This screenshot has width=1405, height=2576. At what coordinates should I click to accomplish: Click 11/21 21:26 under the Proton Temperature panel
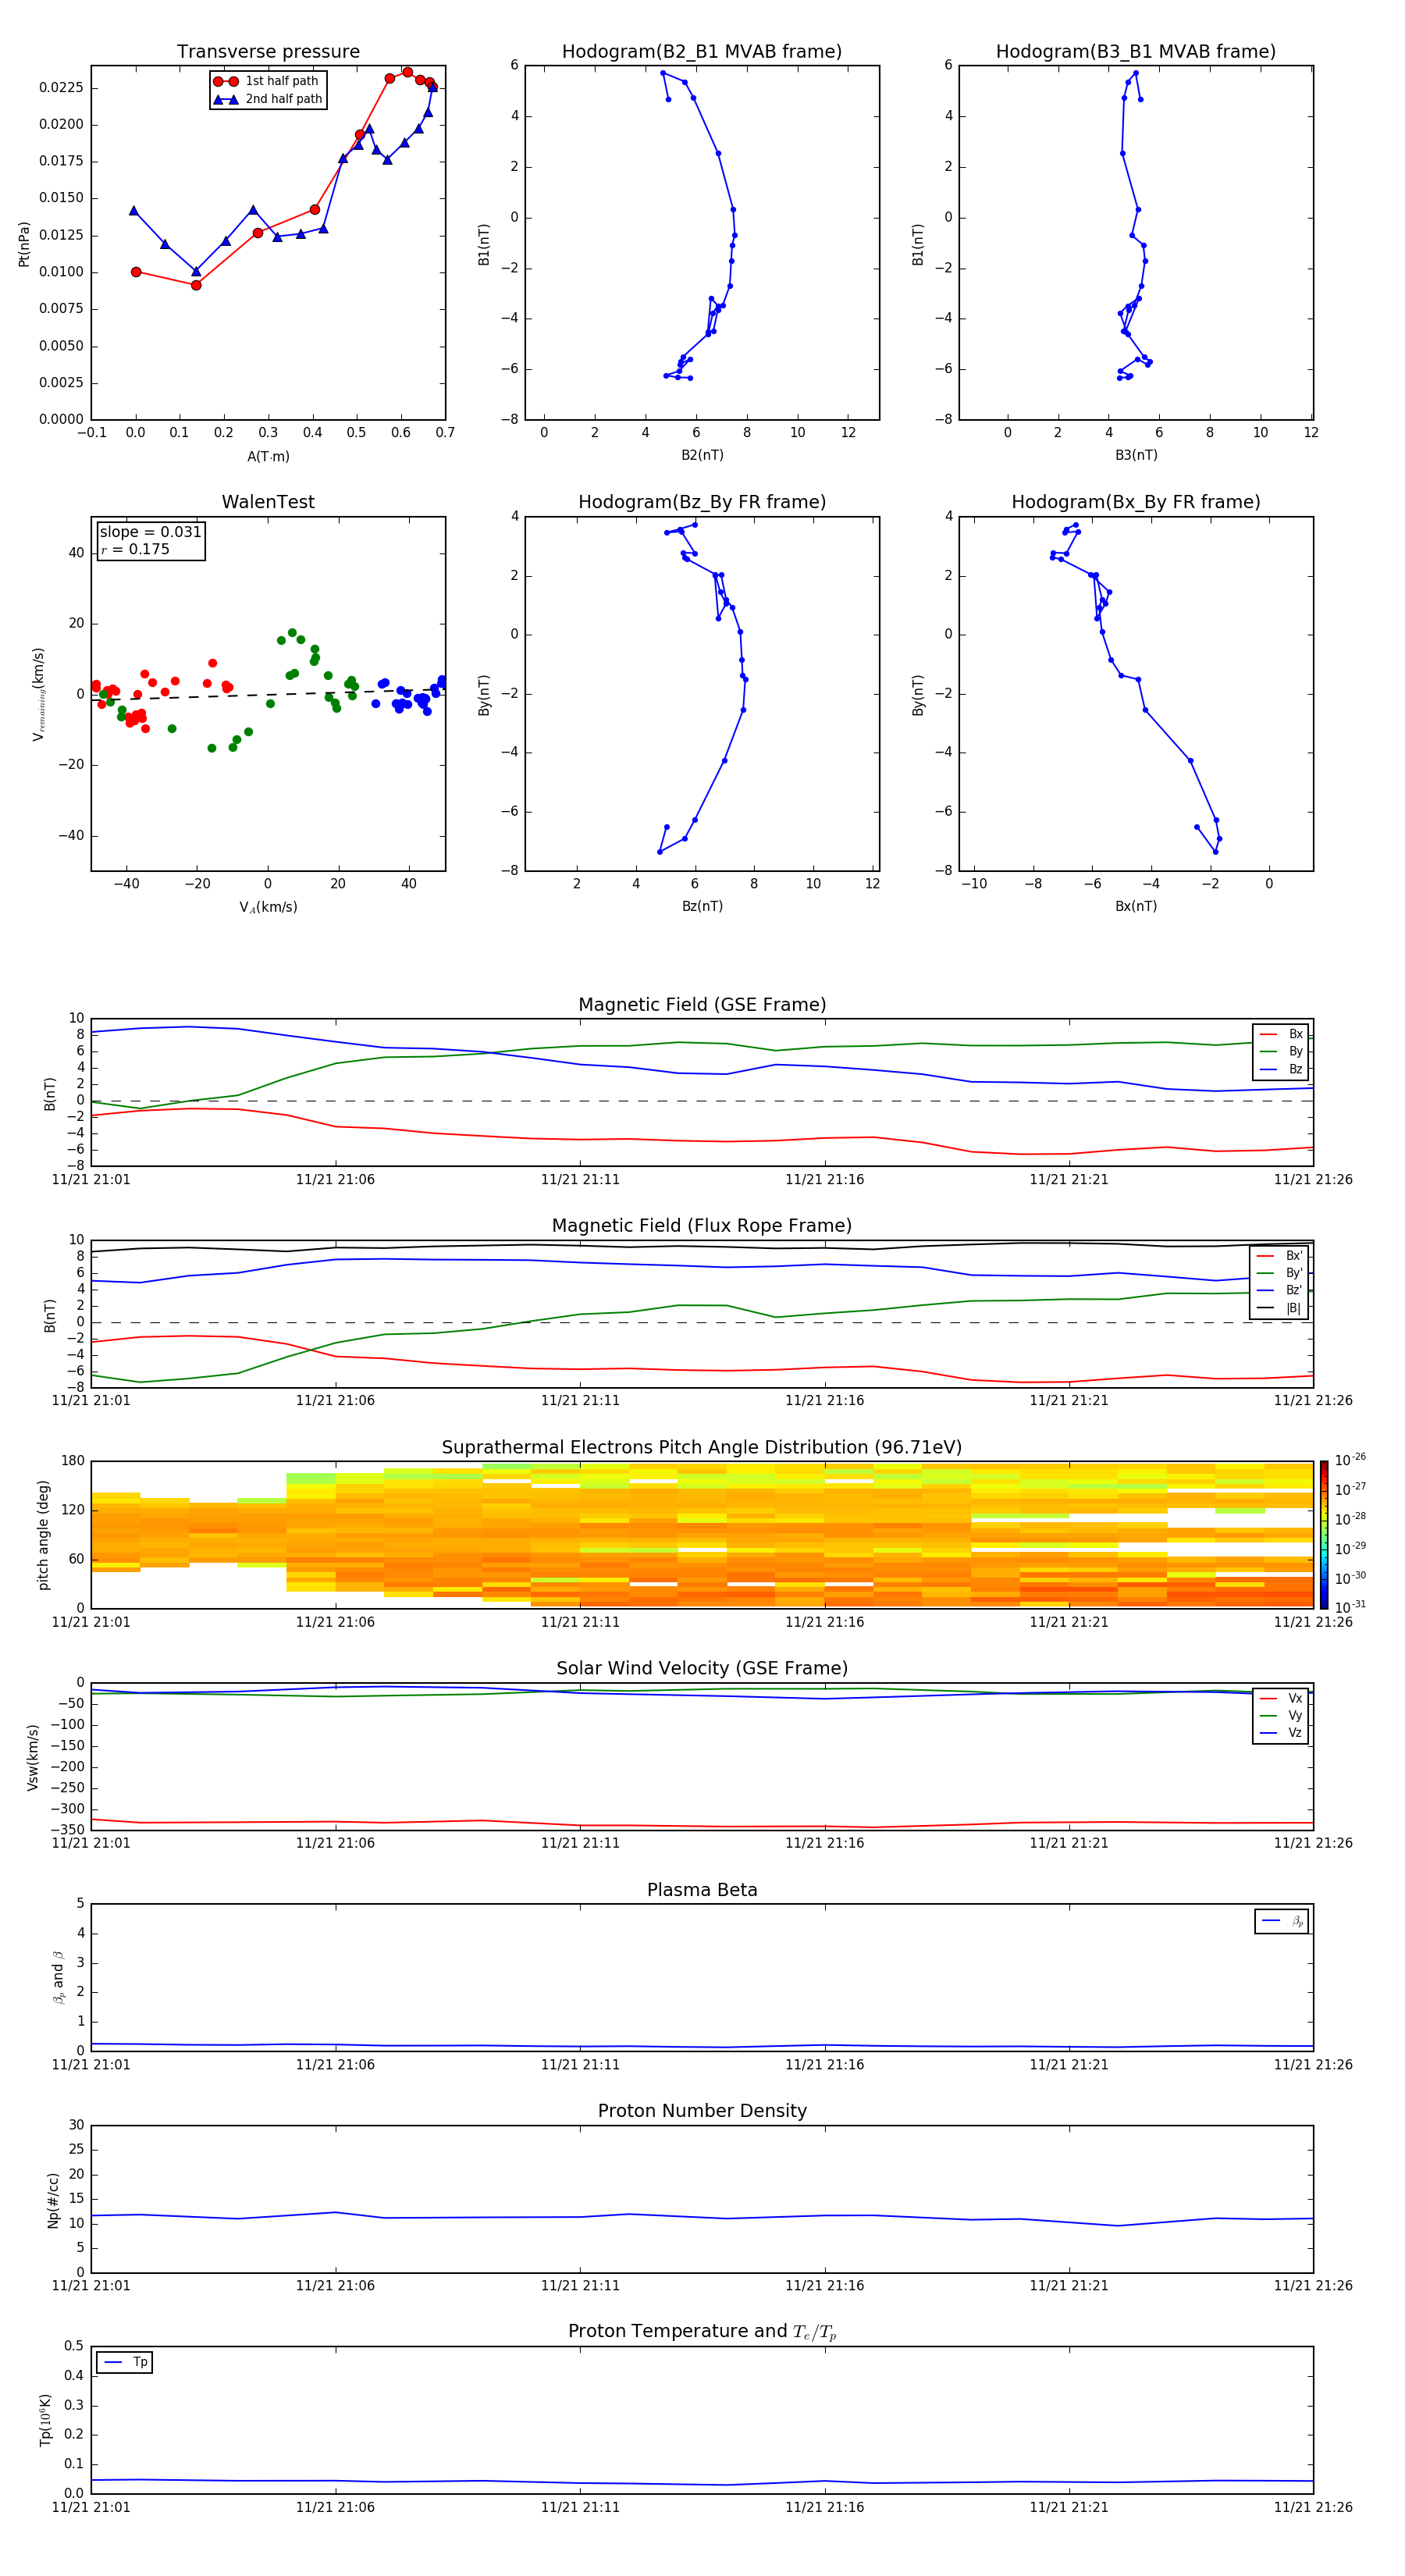(1313, 2507)
